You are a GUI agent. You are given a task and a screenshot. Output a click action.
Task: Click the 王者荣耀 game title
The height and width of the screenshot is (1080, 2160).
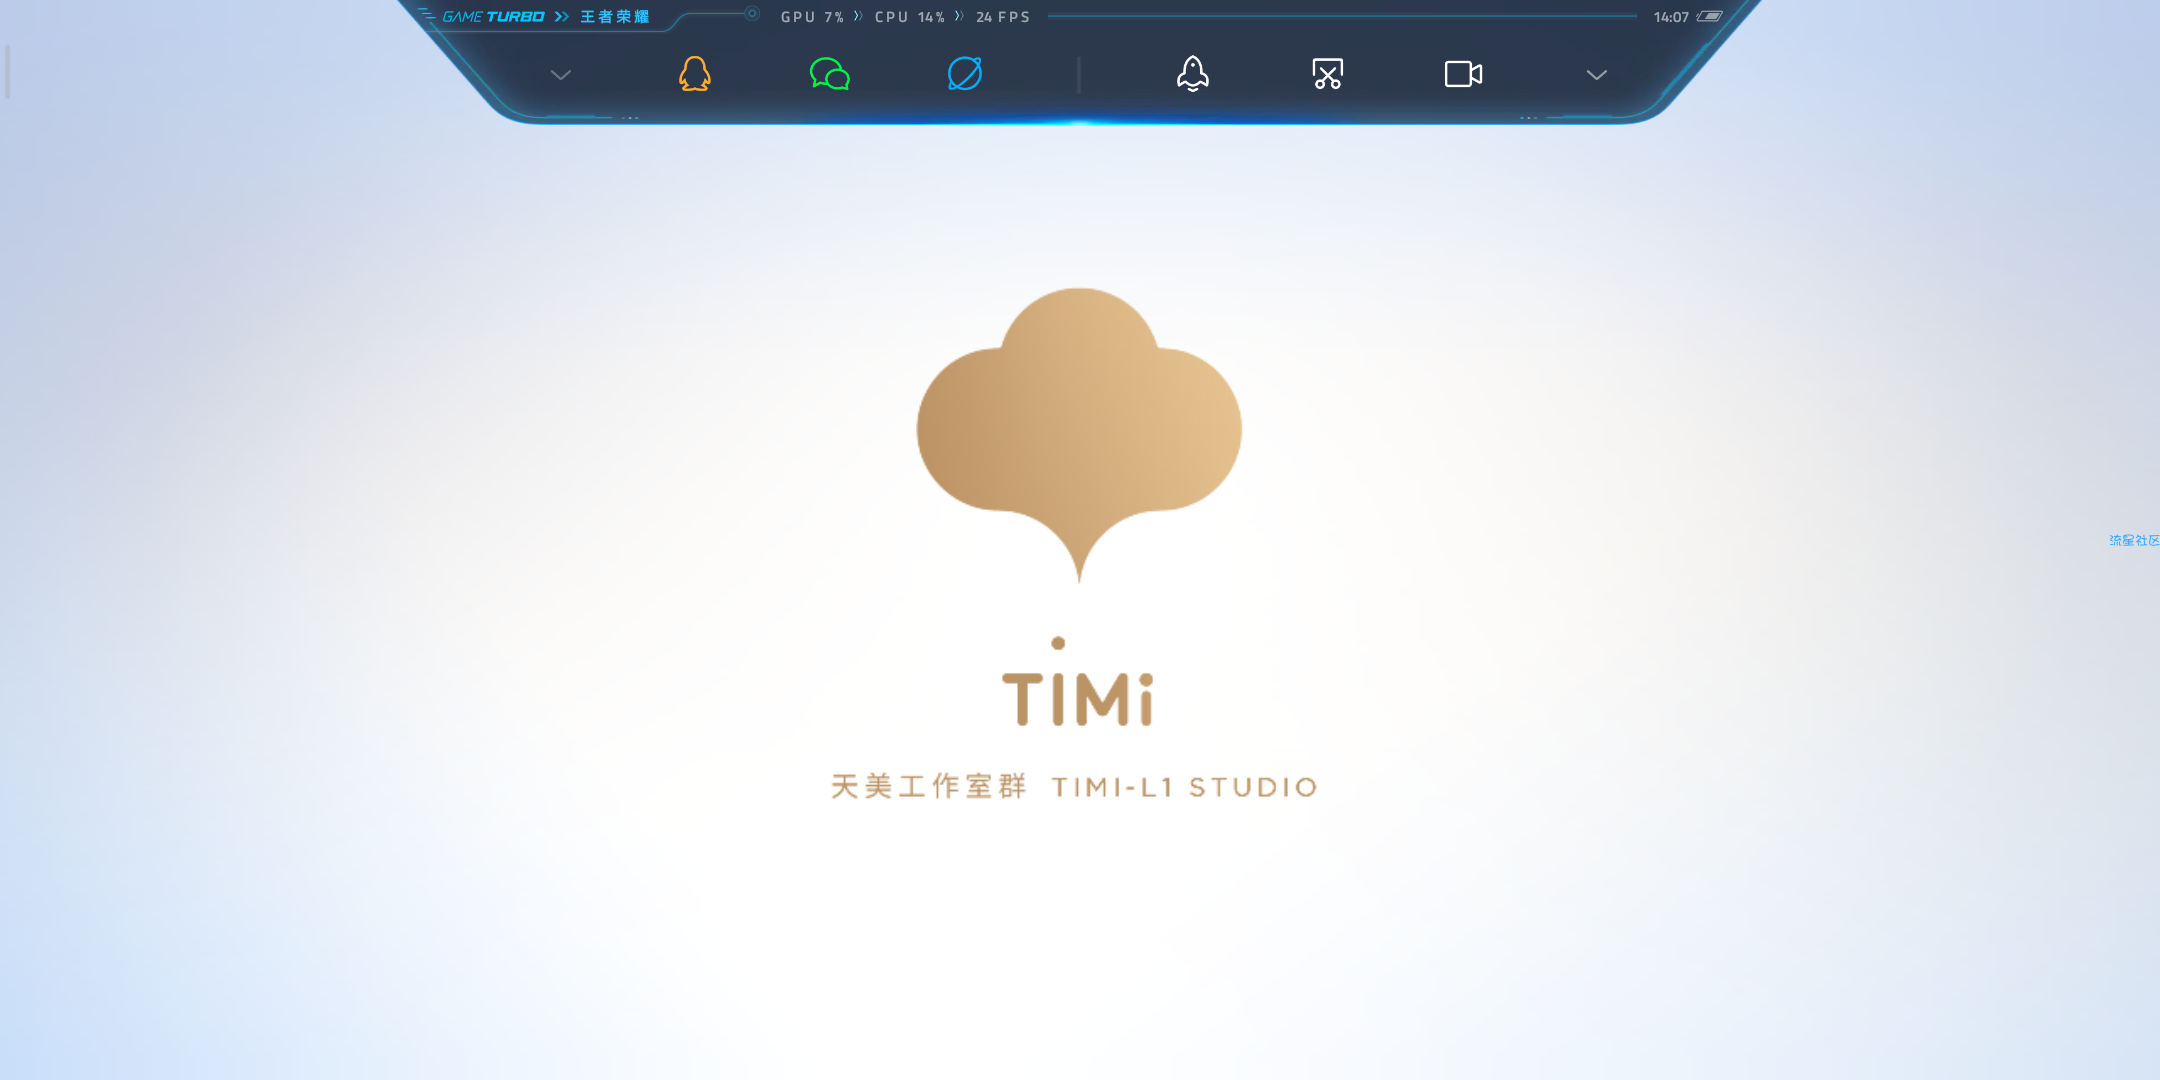point(615,17)
